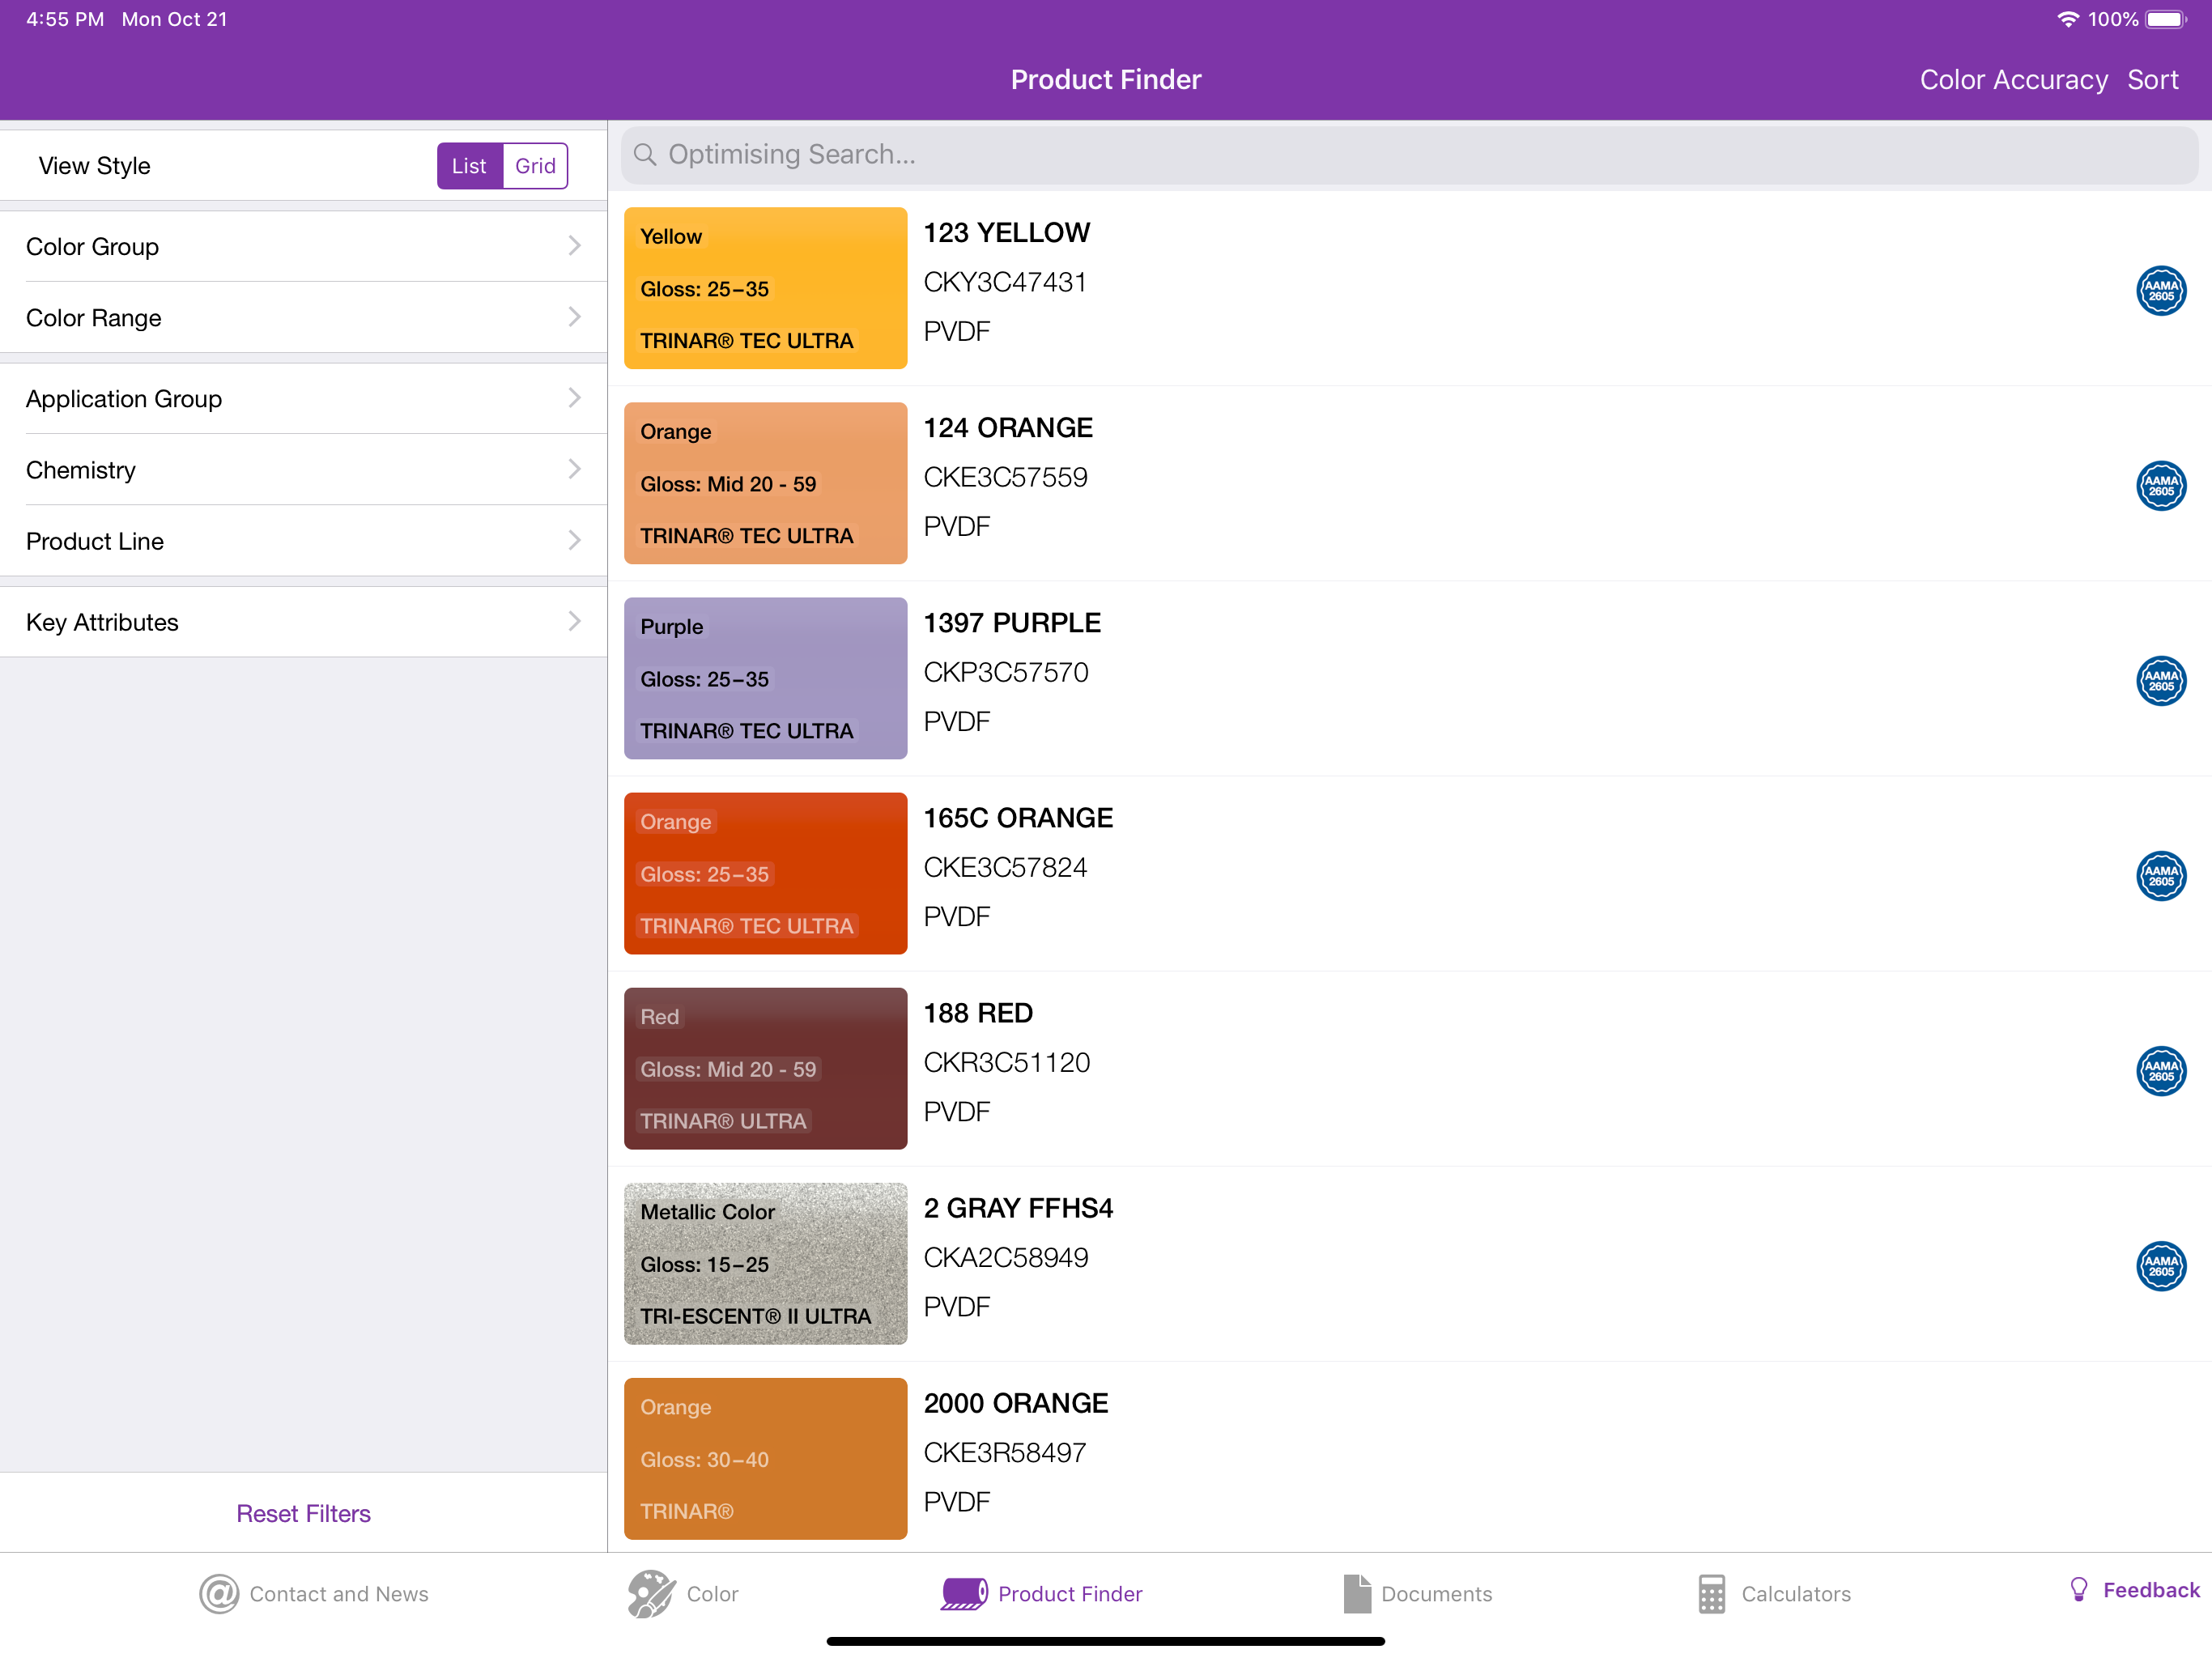Image resolution: width=2212 pixels, height=1658 pixels.
Task: Reset all filters
Action: tap(303, 1513)
